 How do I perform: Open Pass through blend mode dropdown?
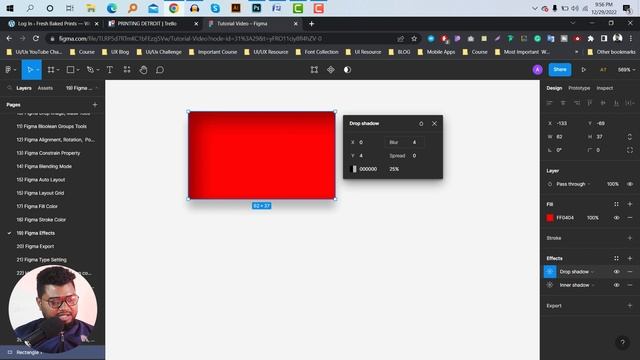573,184
